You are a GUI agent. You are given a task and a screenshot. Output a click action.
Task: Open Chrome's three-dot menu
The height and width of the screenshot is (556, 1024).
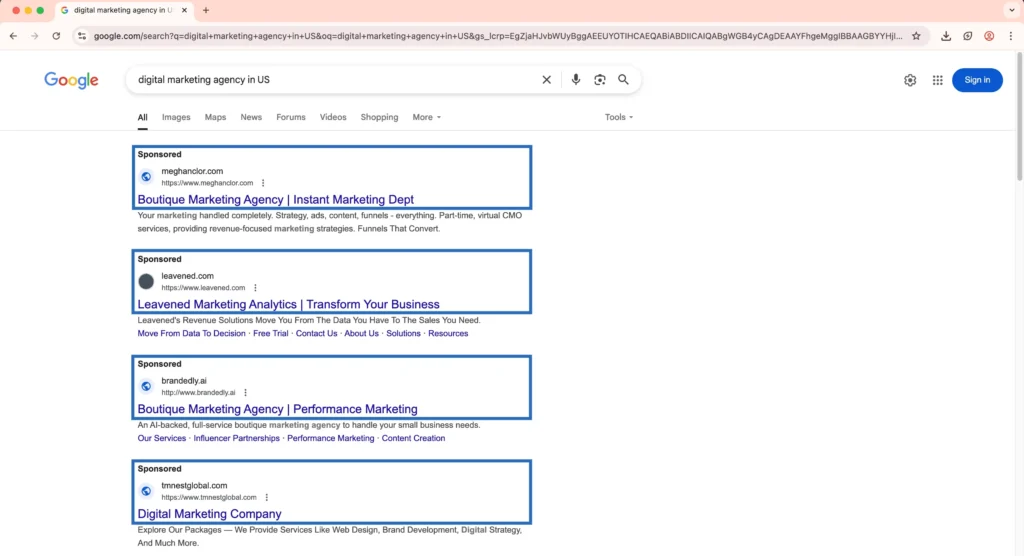pyautogui.click(x=1010, y=36)
